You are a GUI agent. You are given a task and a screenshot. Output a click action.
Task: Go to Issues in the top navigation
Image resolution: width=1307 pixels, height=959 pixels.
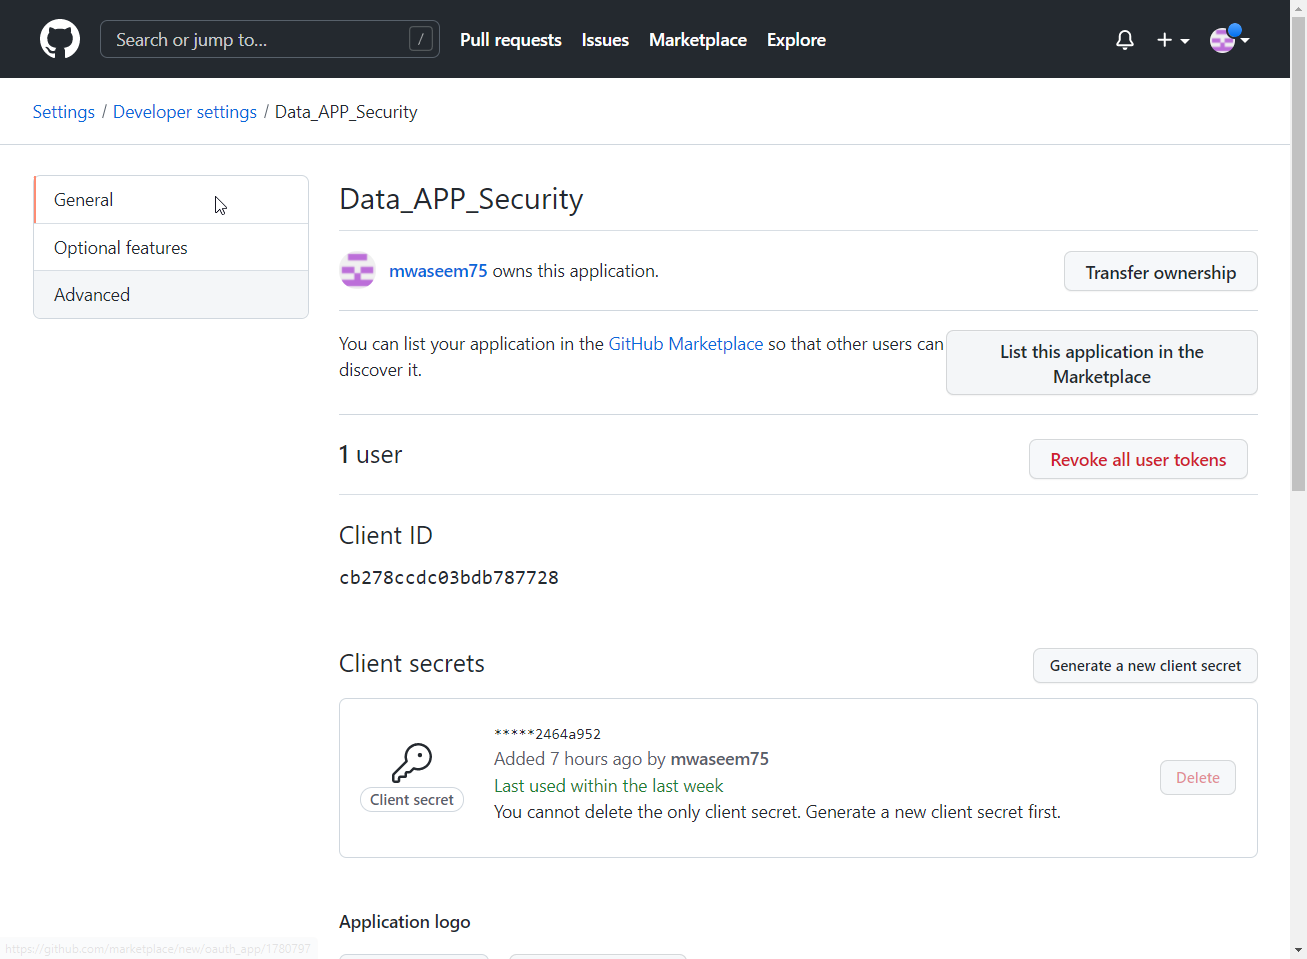605,40
